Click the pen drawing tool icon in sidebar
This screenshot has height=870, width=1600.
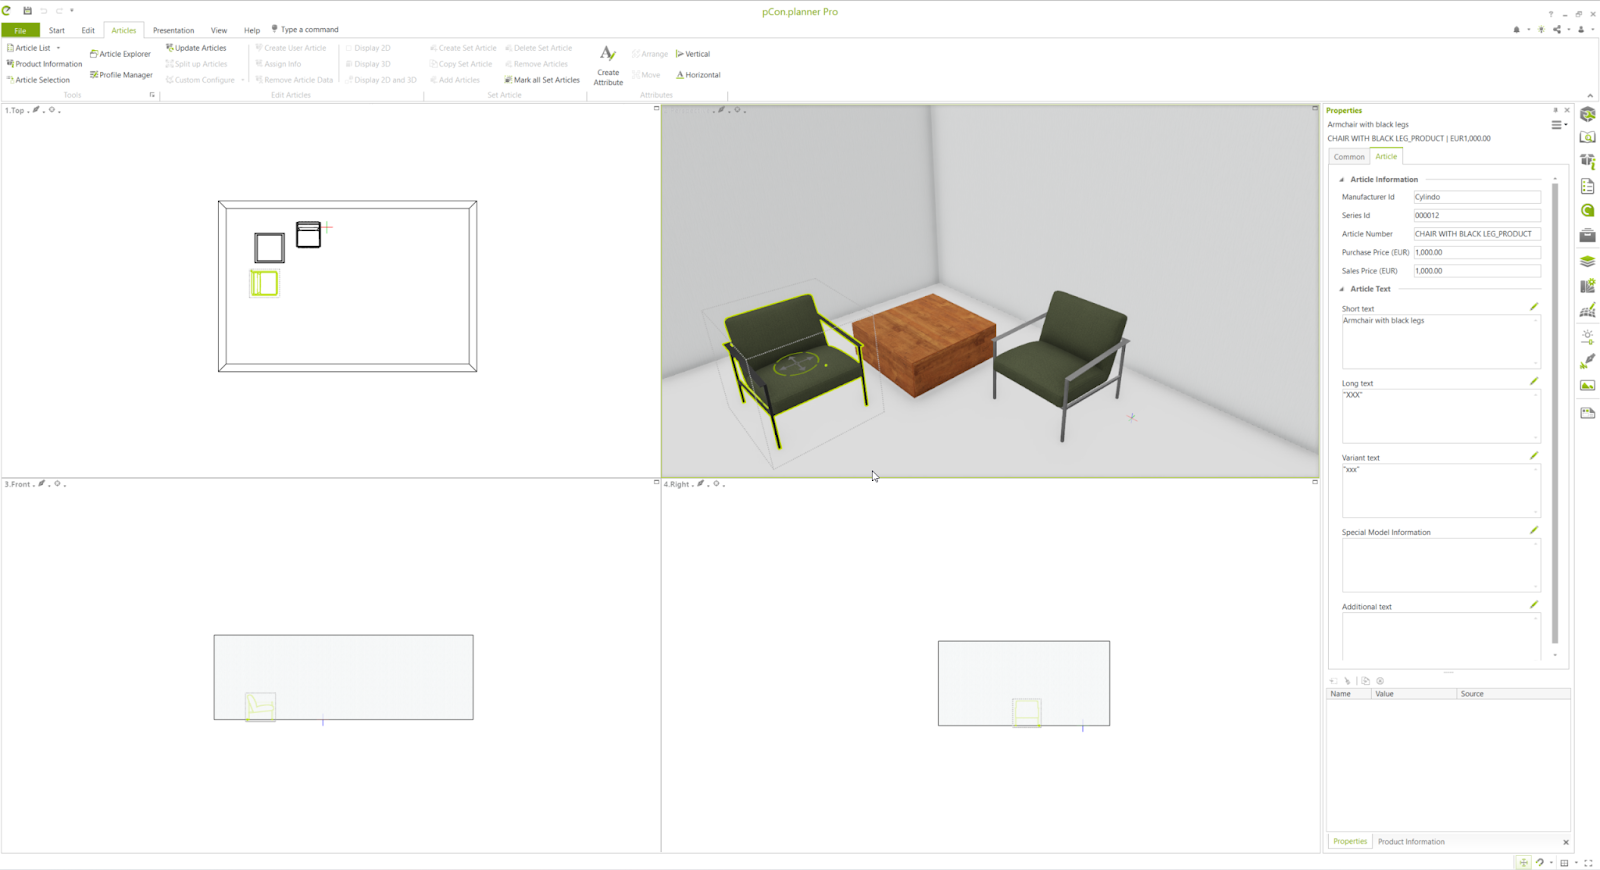1587,361
